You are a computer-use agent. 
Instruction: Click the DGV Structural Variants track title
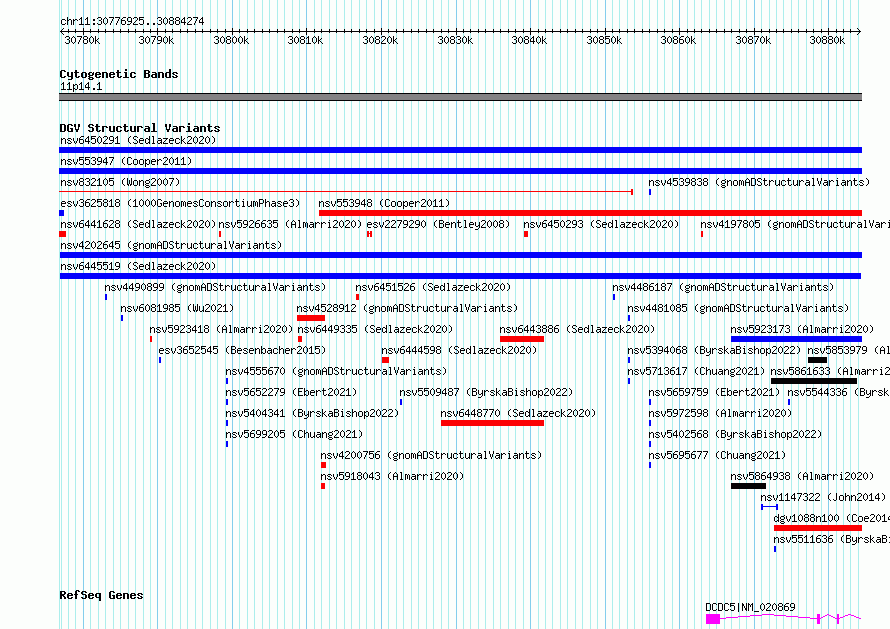pyautogui.click(x=140, y=128)
